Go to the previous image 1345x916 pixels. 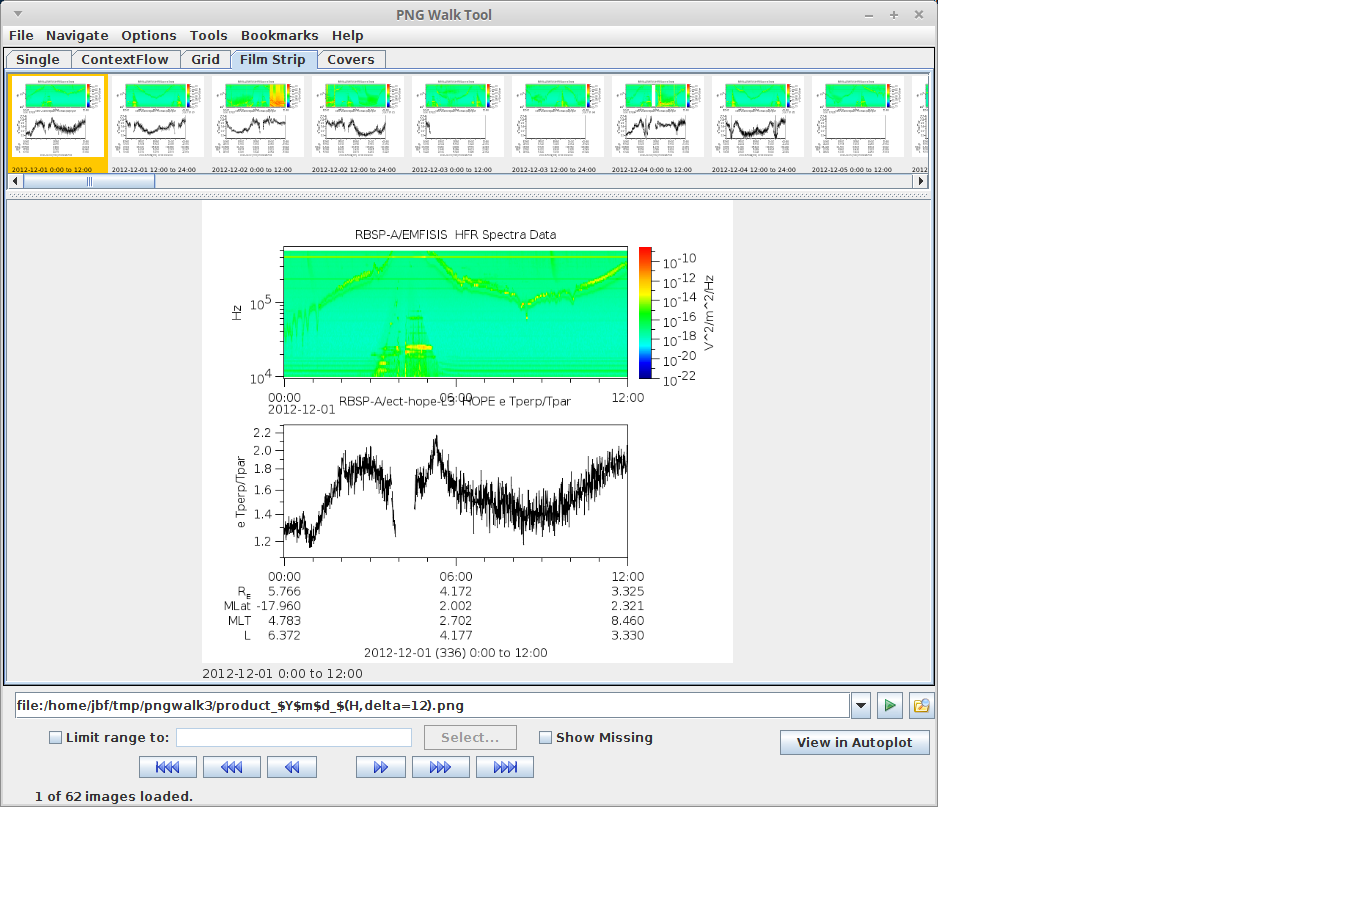291,767
